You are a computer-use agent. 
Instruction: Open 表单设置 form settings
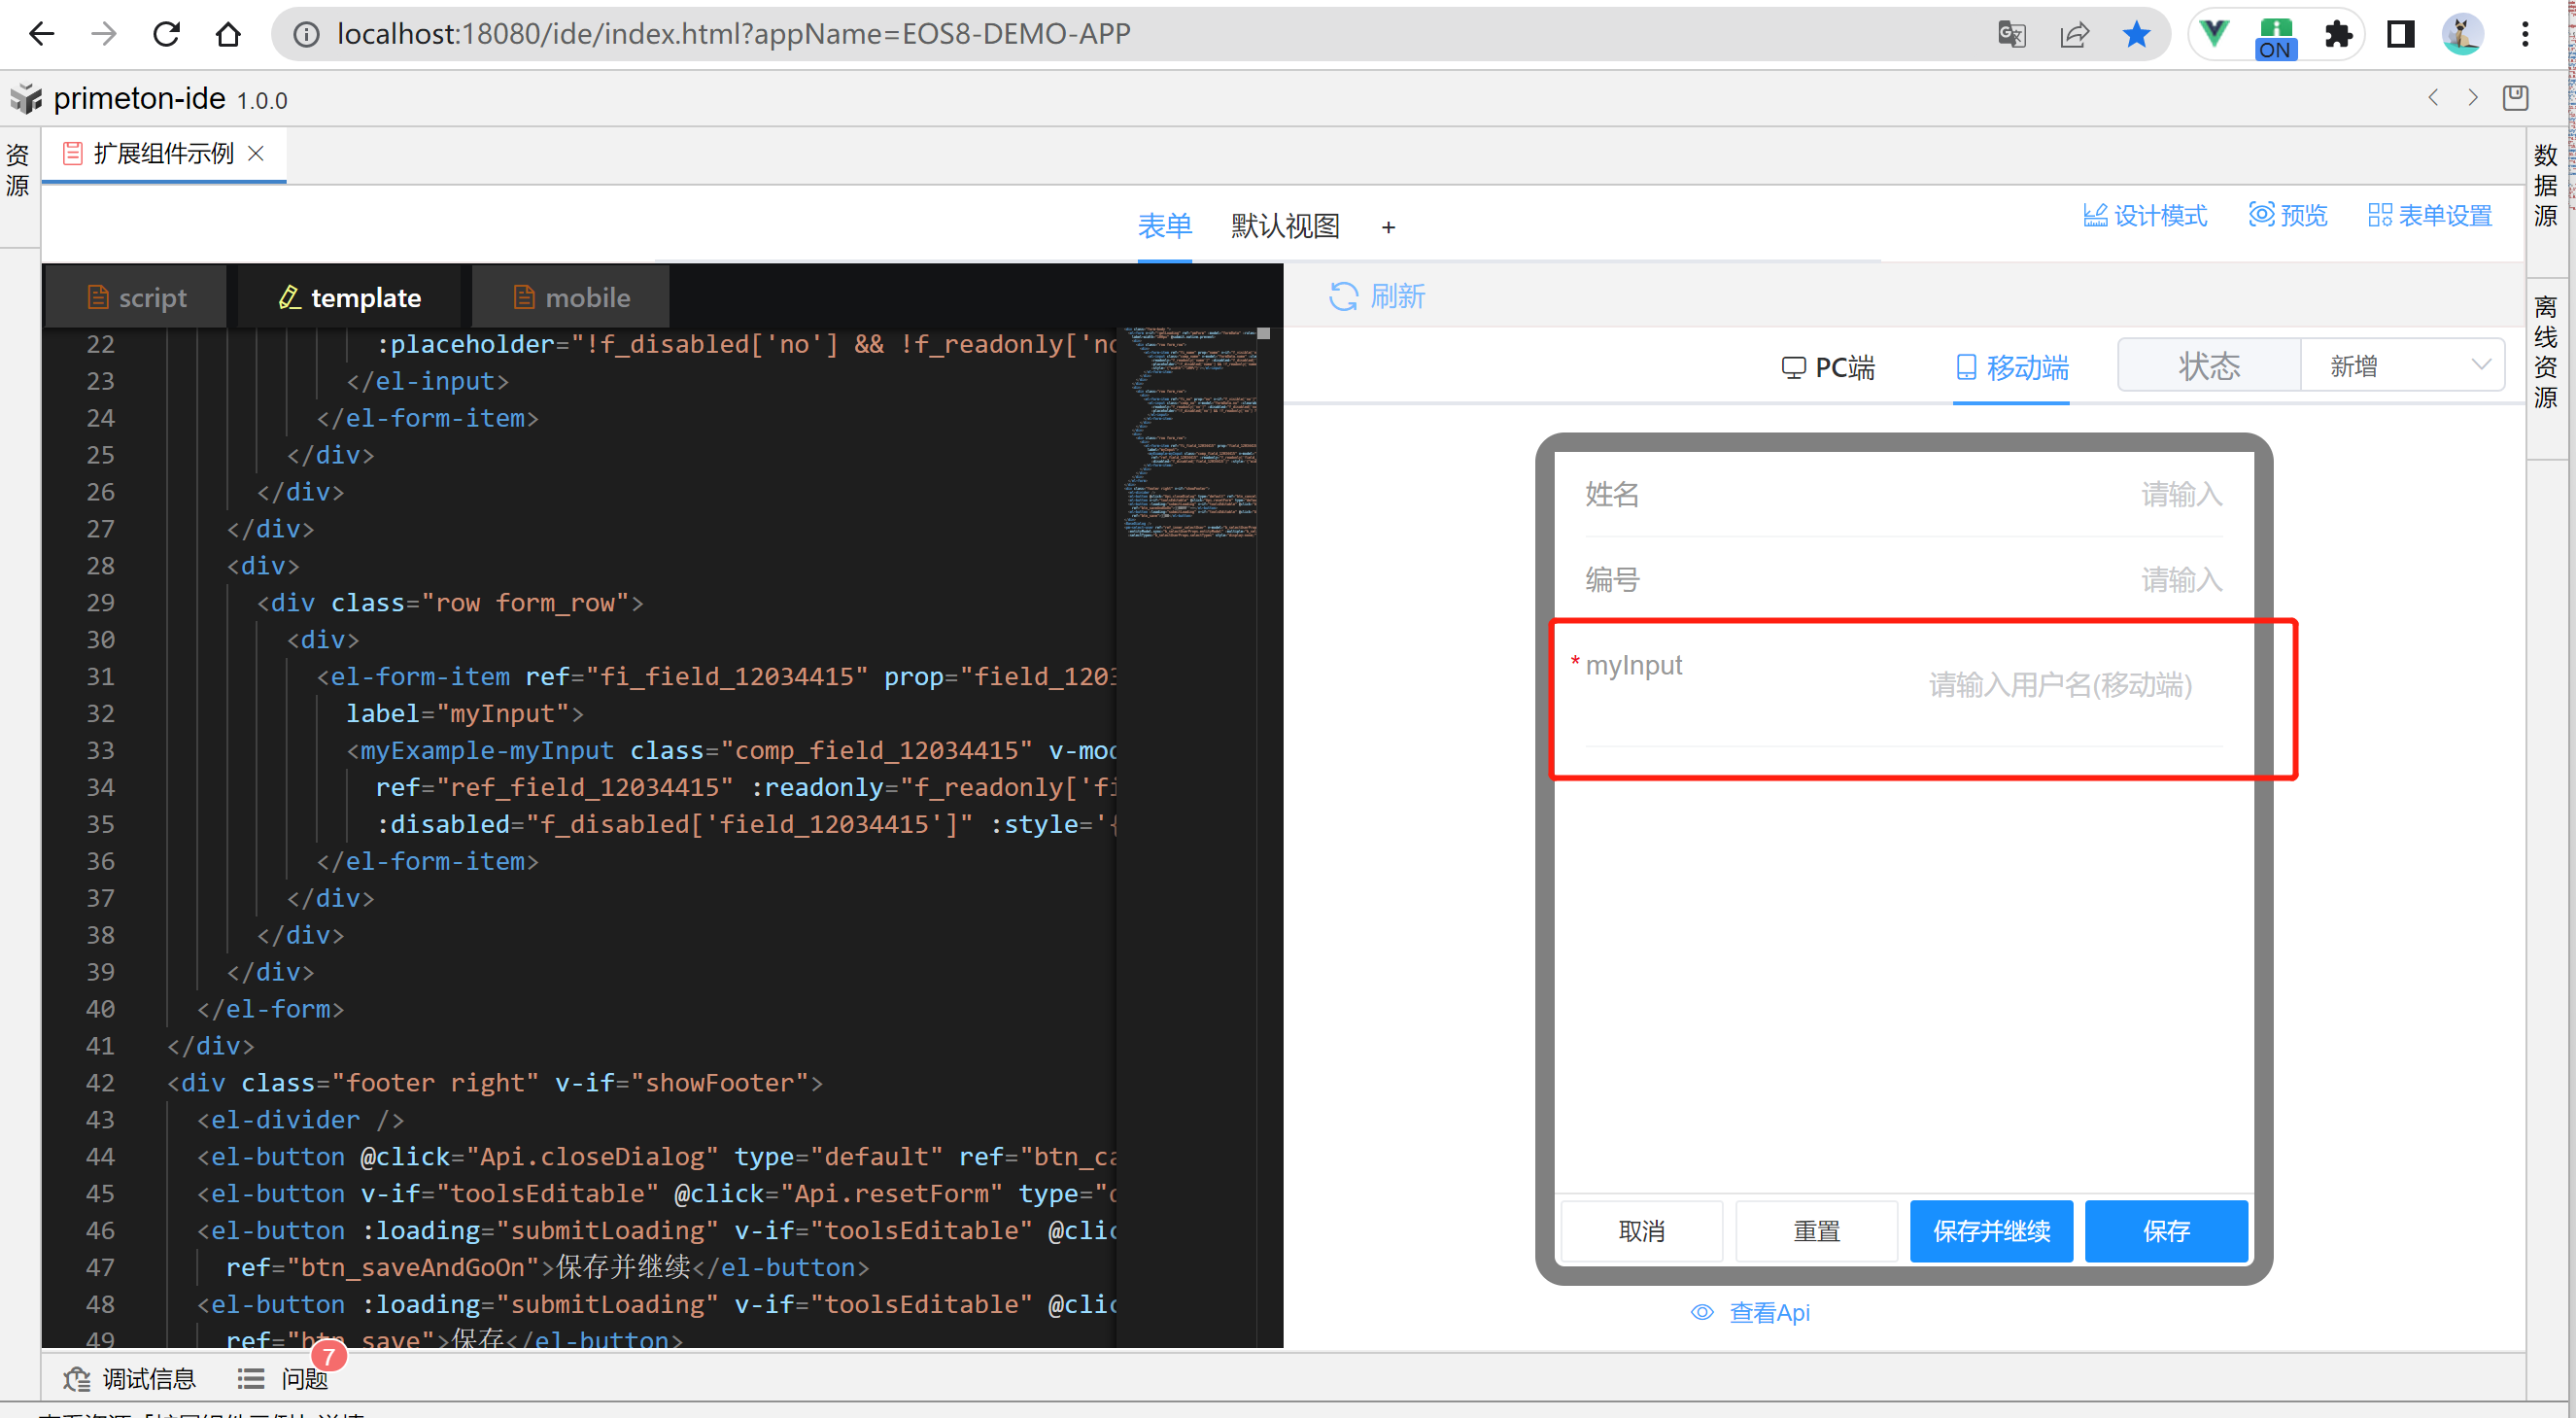[x=2430, y=215]
